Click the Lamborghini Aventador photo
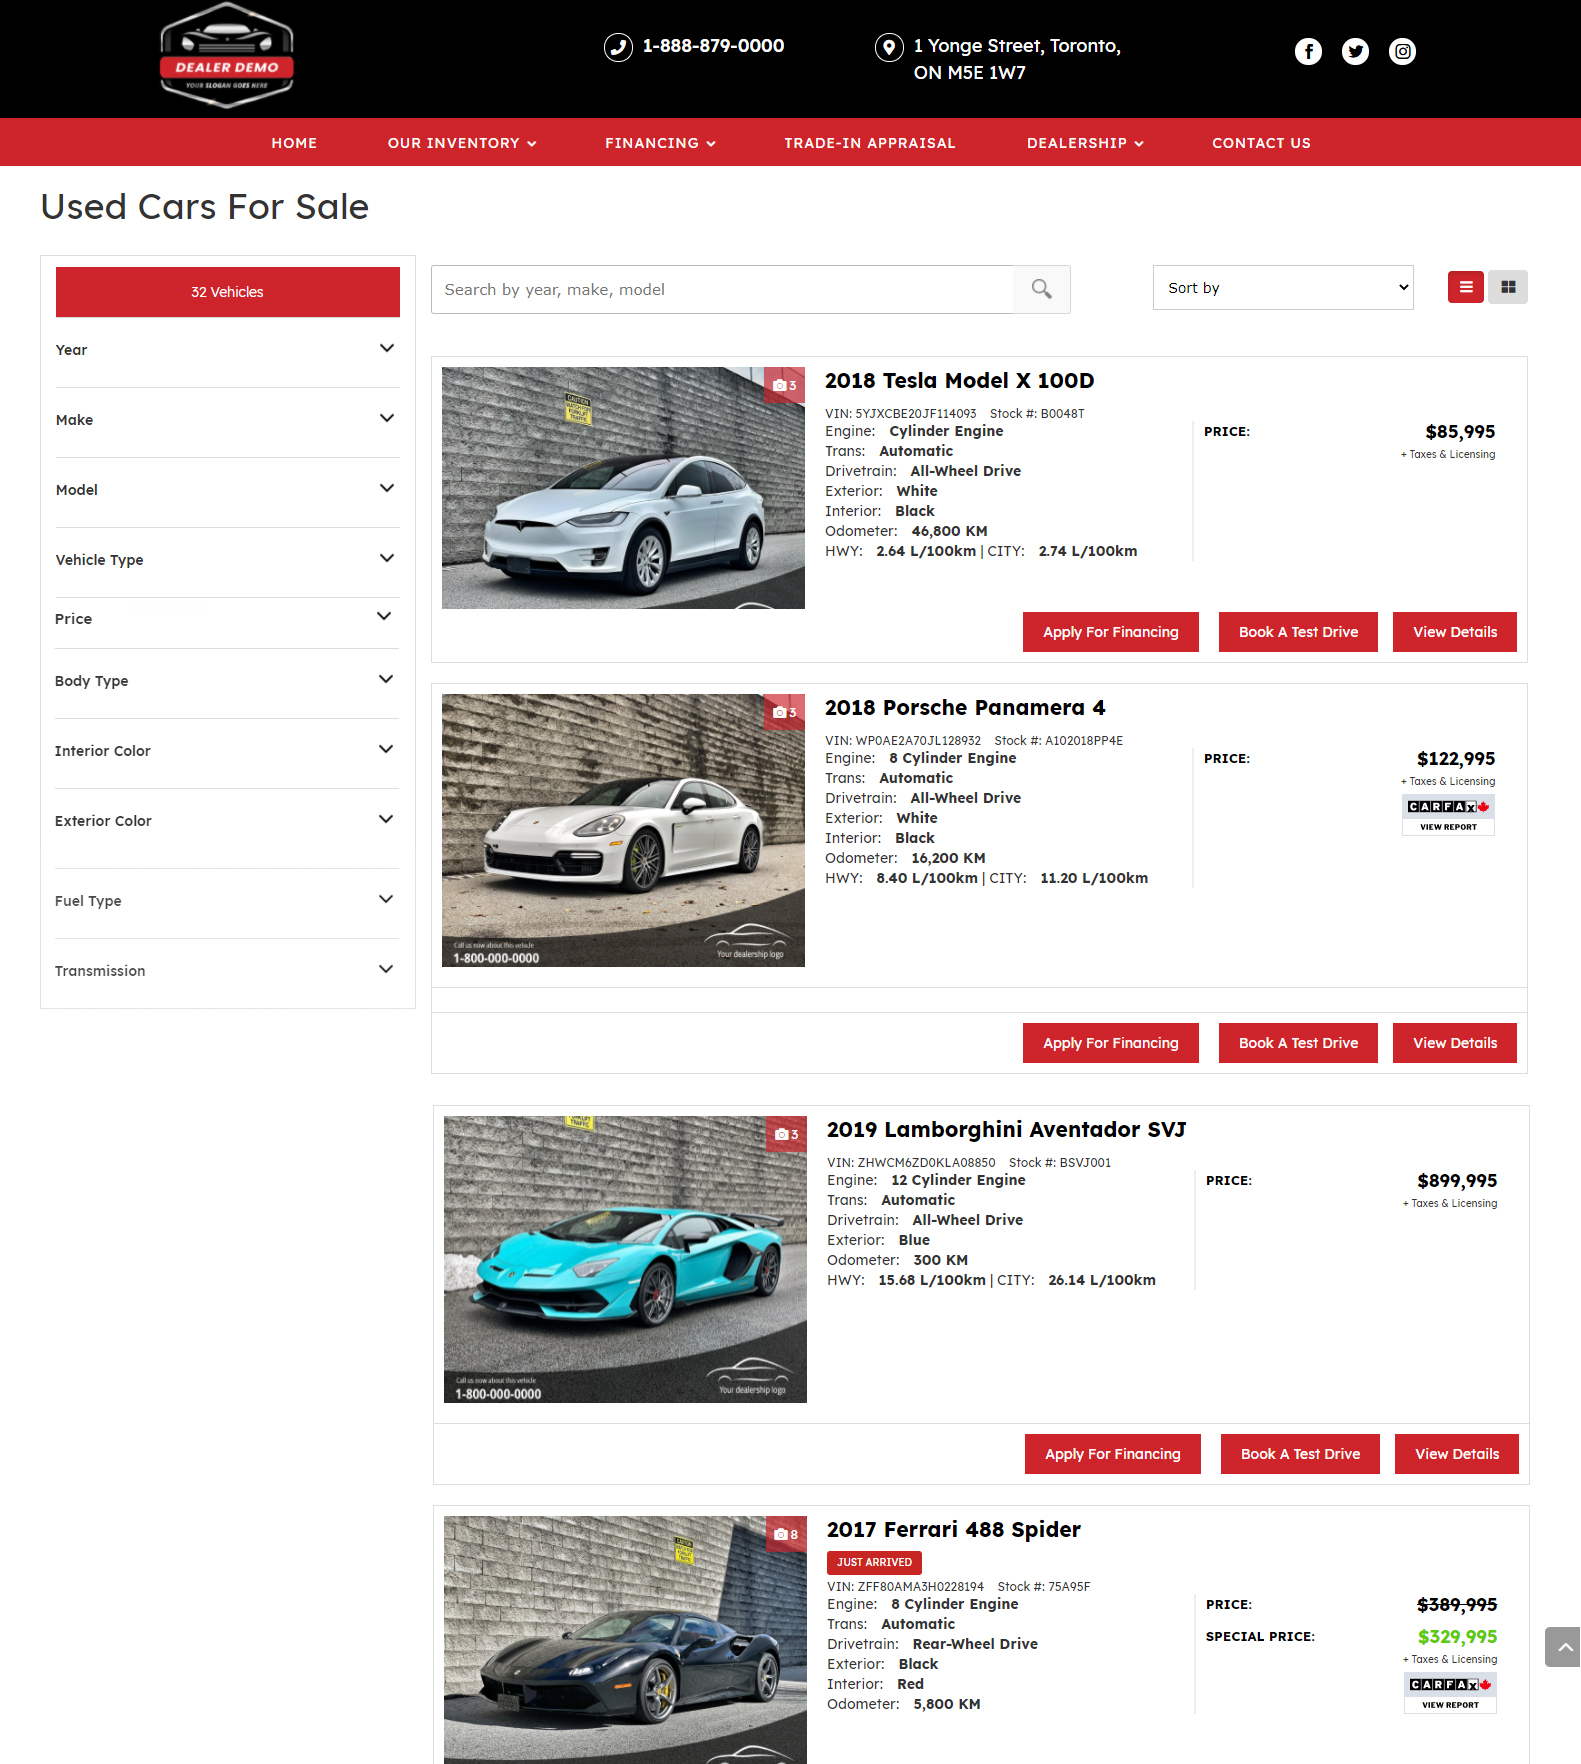Viewport: 1581px width, 1764px height. [625, 1259]
